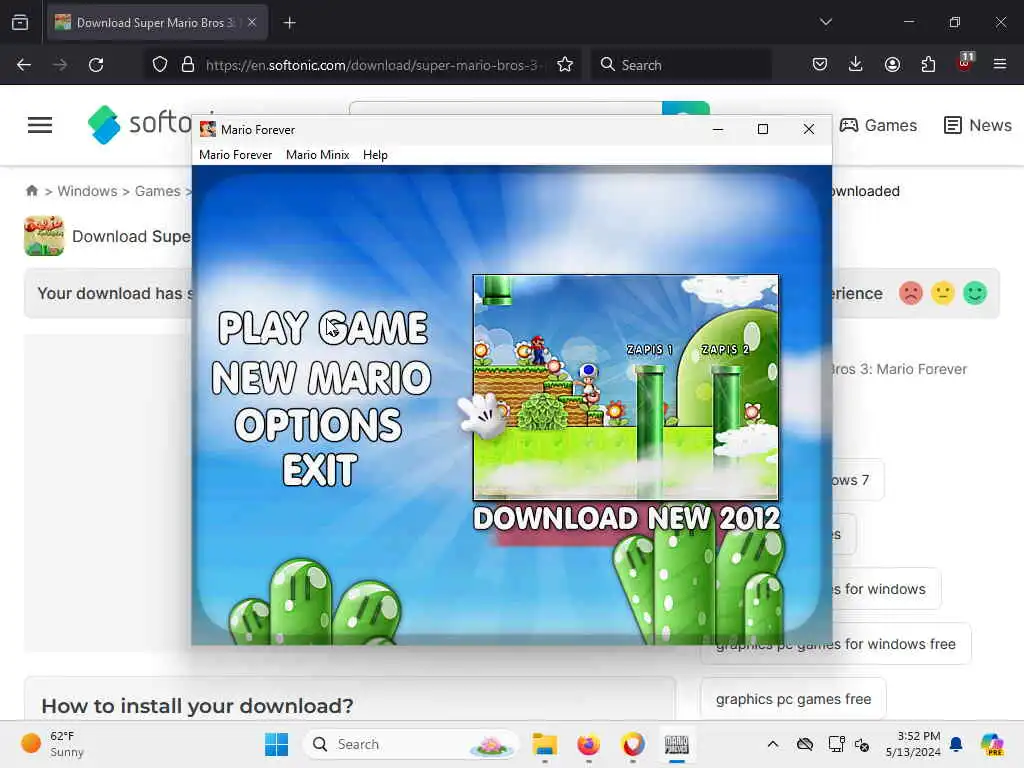1024x768 pixels.
Task: Bookmark this page with the star
Action: coord(565,65)
